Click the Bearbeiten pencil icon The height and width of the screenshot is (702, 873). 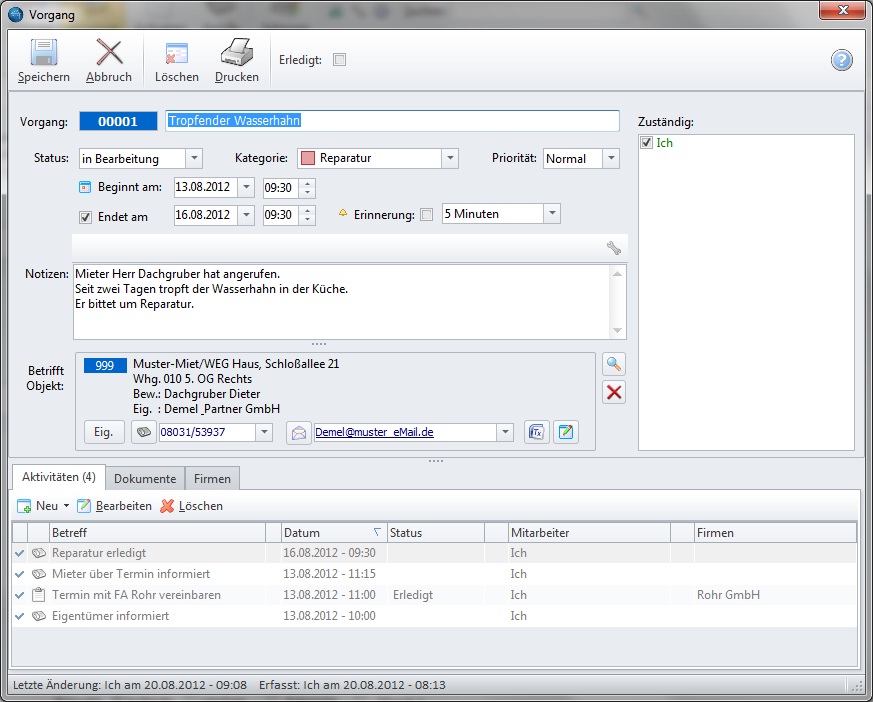(84, 505)
